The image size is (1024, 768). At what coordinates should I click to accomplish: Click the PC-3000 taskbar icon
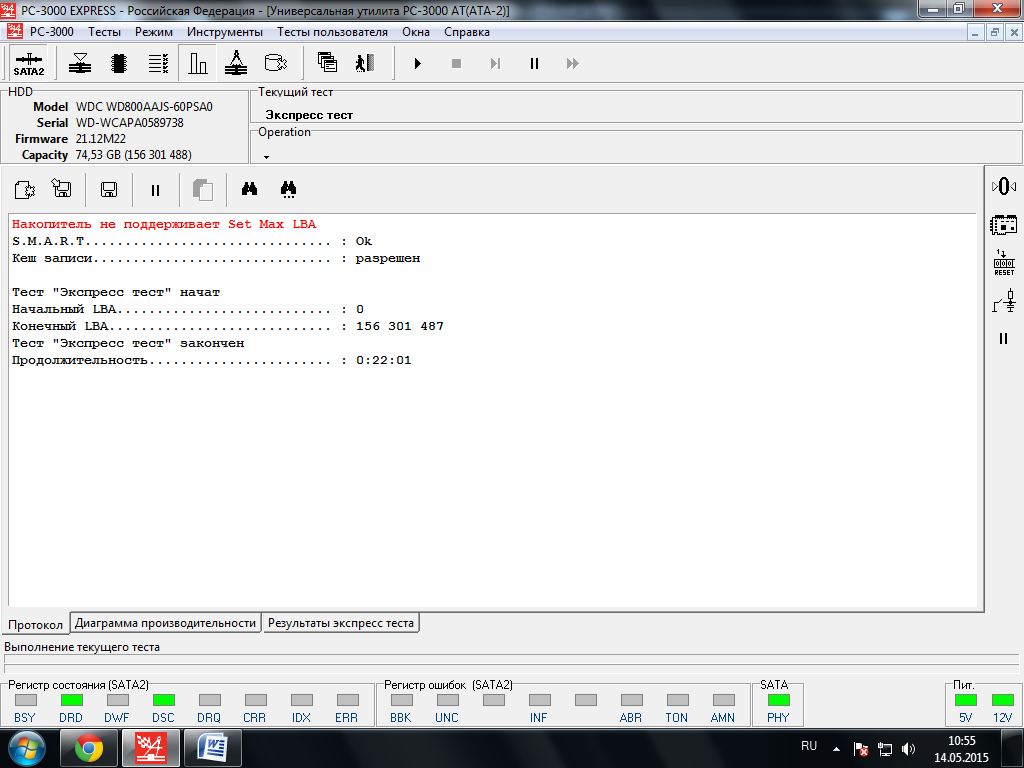click(151, 748)
